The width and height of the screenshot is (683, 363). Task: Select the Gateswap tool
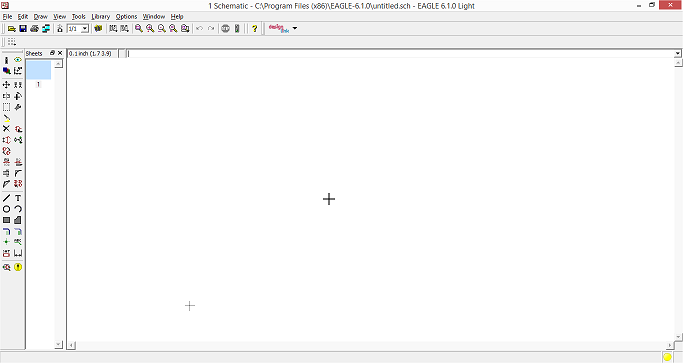pyautogui.click(x=7, y=151)
